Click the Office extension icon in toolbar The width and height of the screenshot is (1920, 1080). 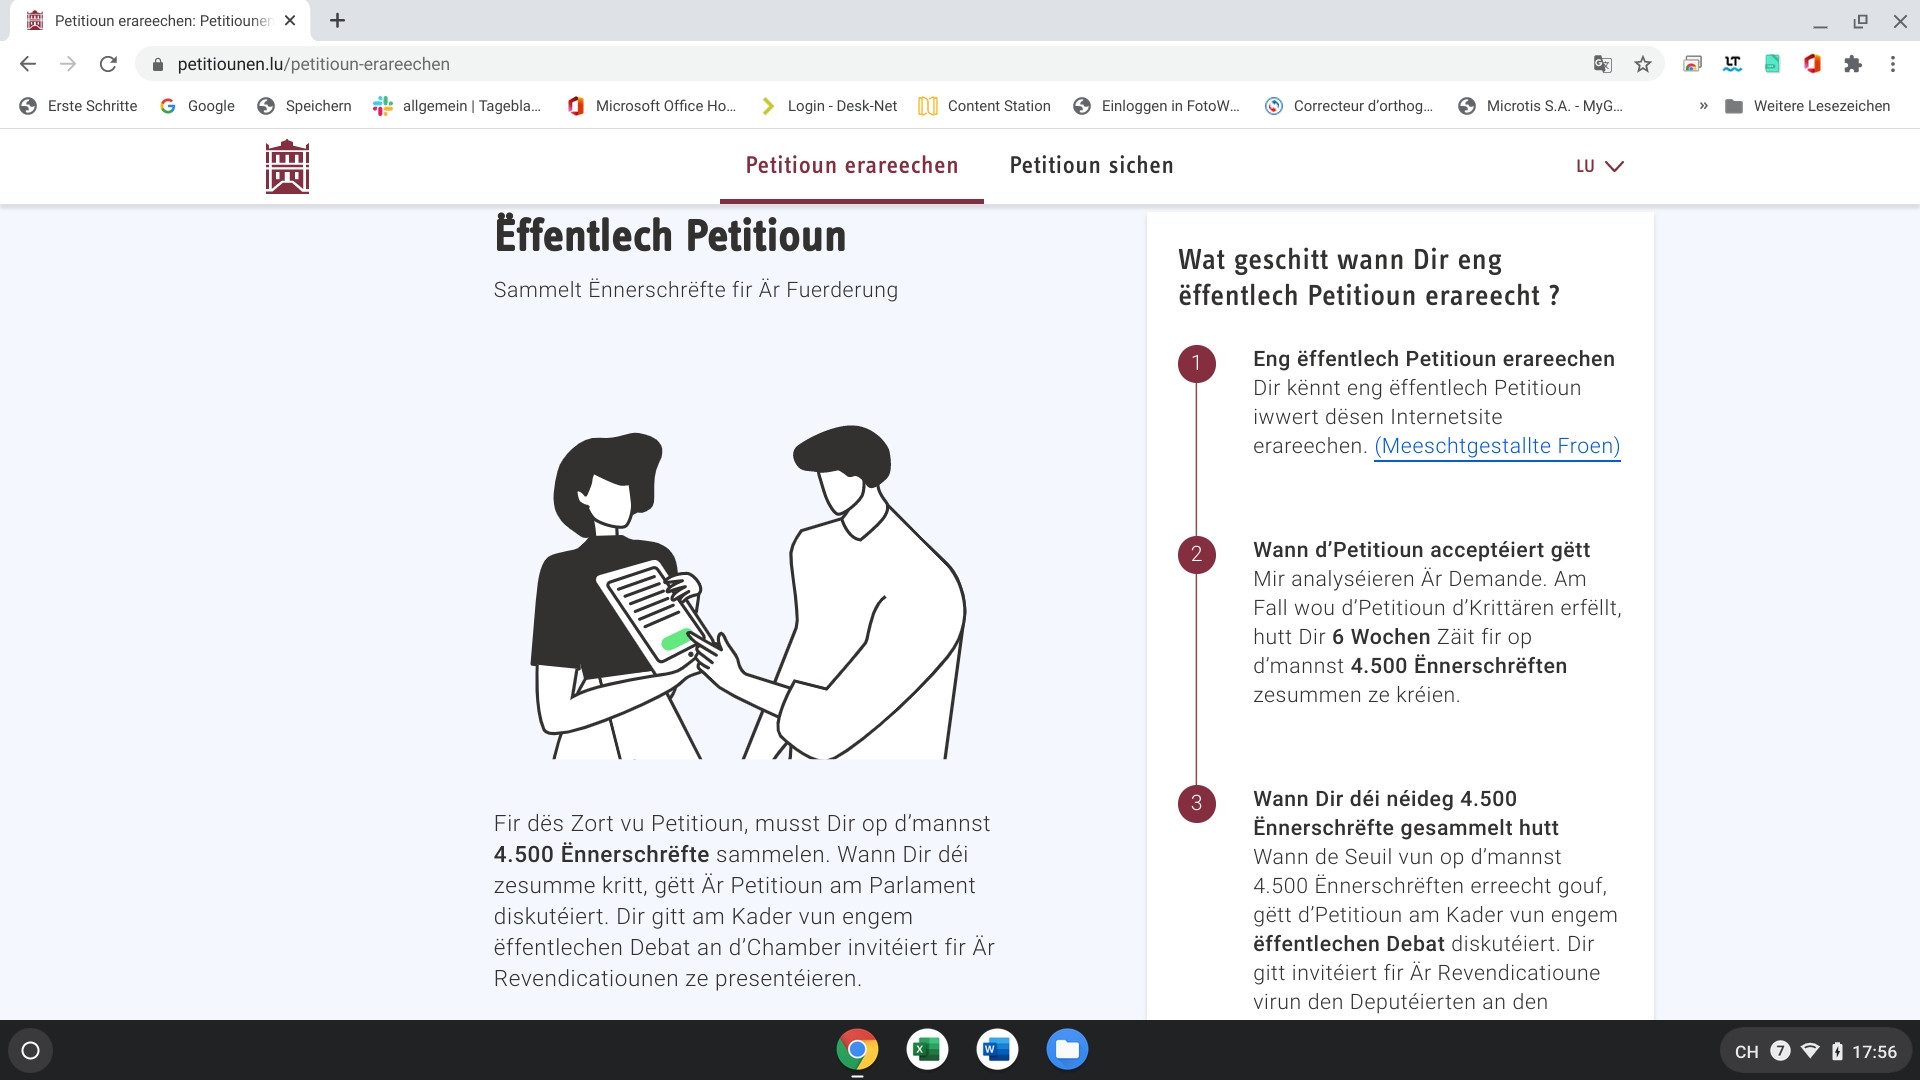tap(1812, 64)
